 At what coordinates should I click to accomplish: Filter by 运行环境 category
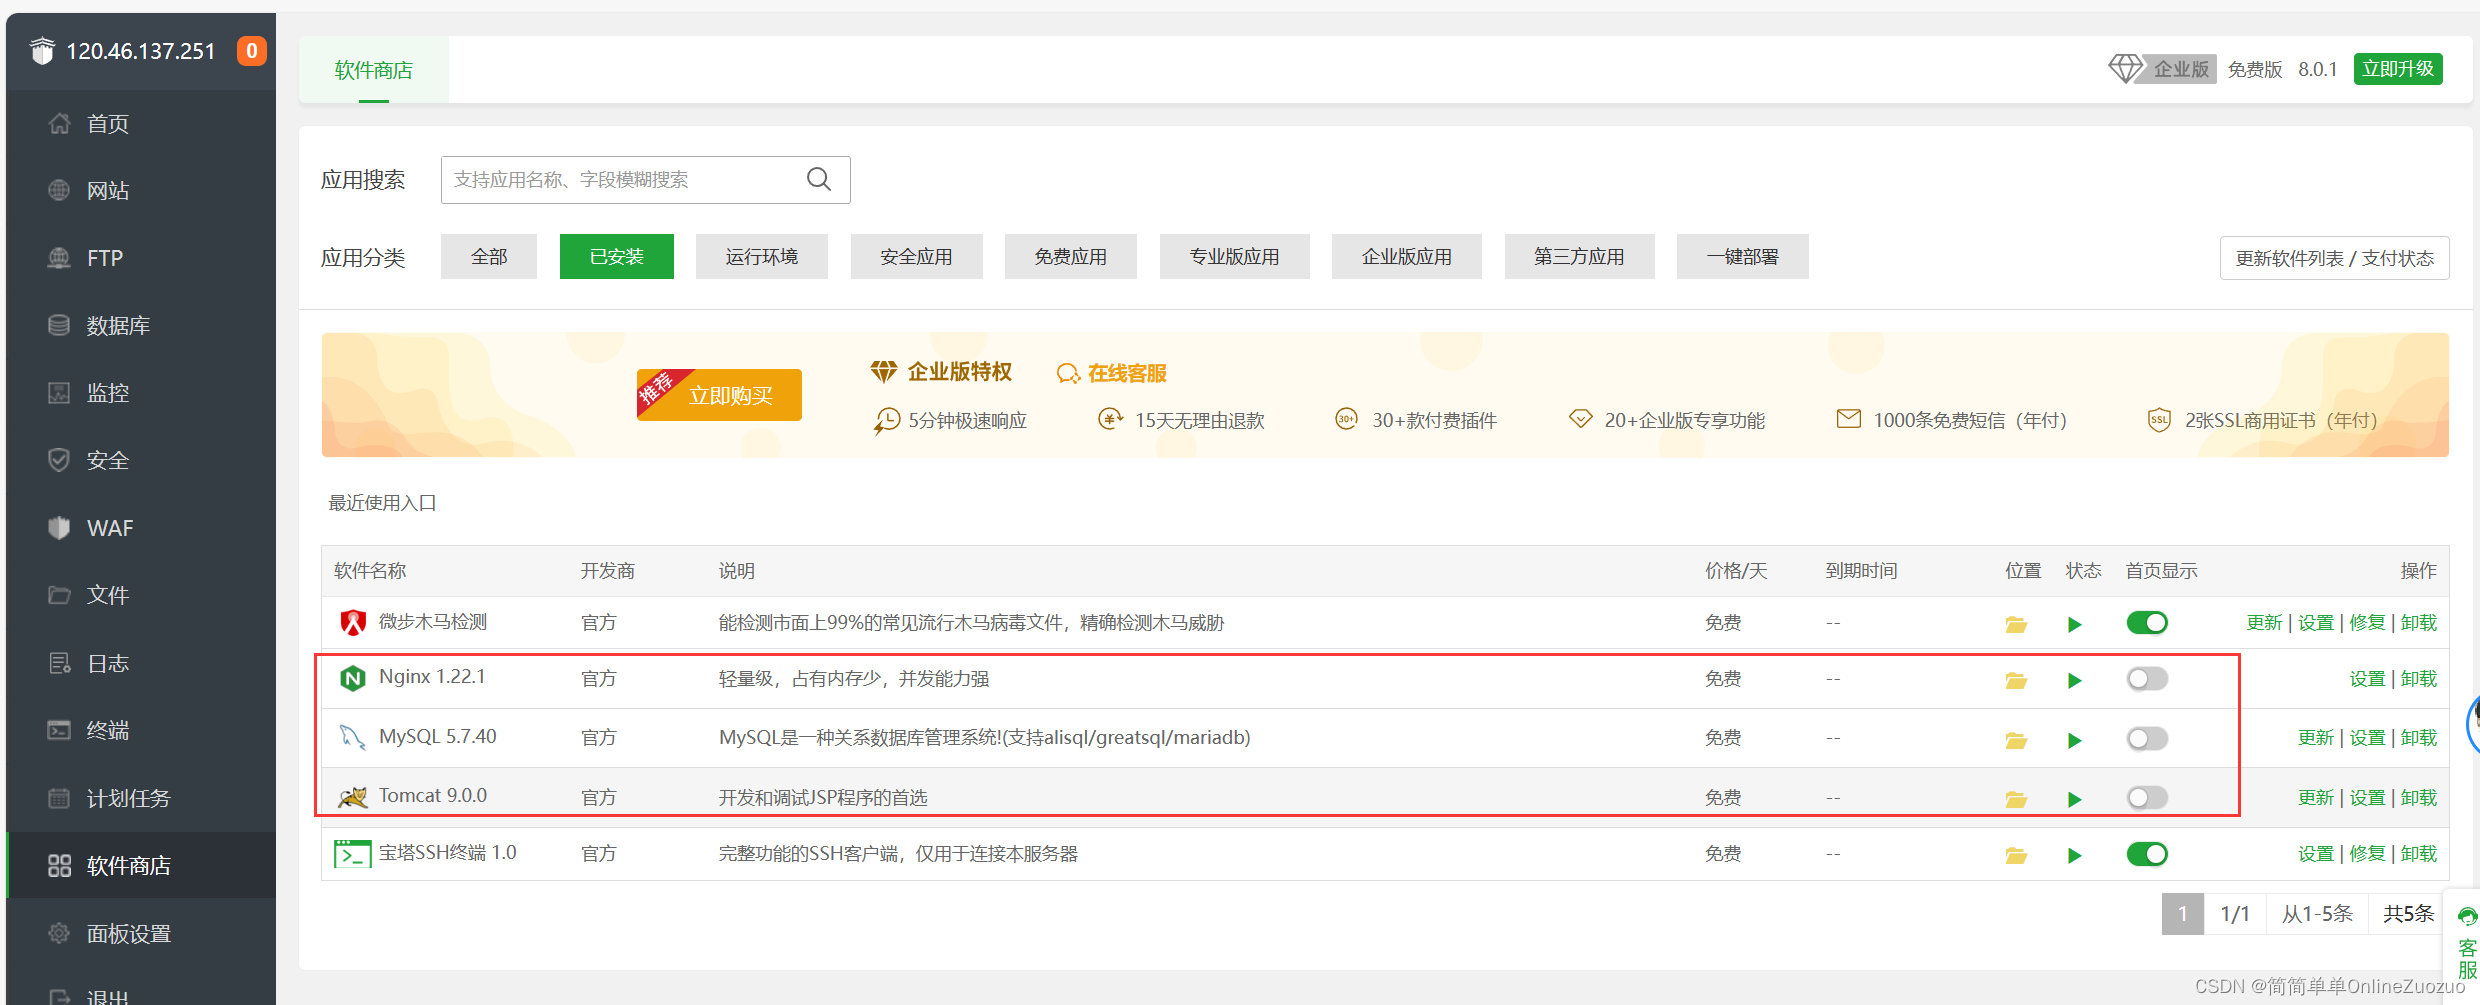click(762, 257)
